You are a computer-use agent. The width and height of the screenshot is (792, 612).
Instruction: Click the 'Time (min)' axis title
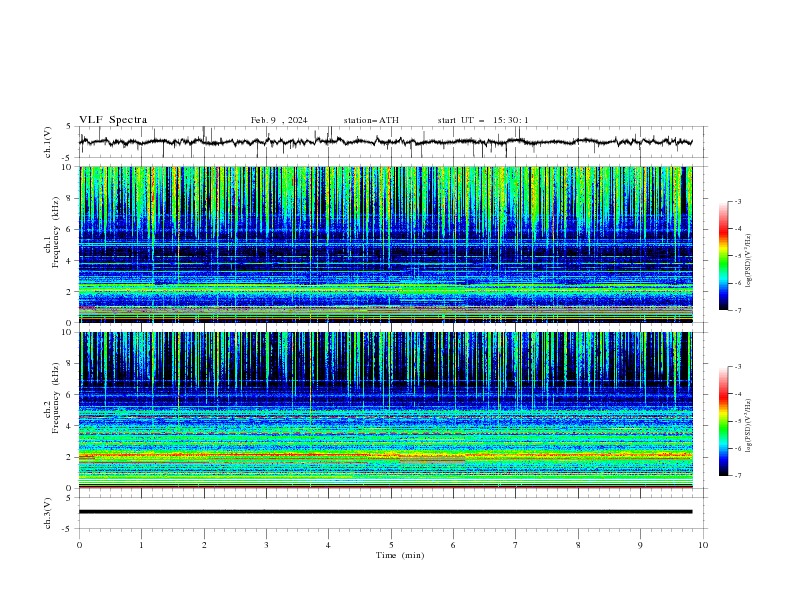pos(400,555)
